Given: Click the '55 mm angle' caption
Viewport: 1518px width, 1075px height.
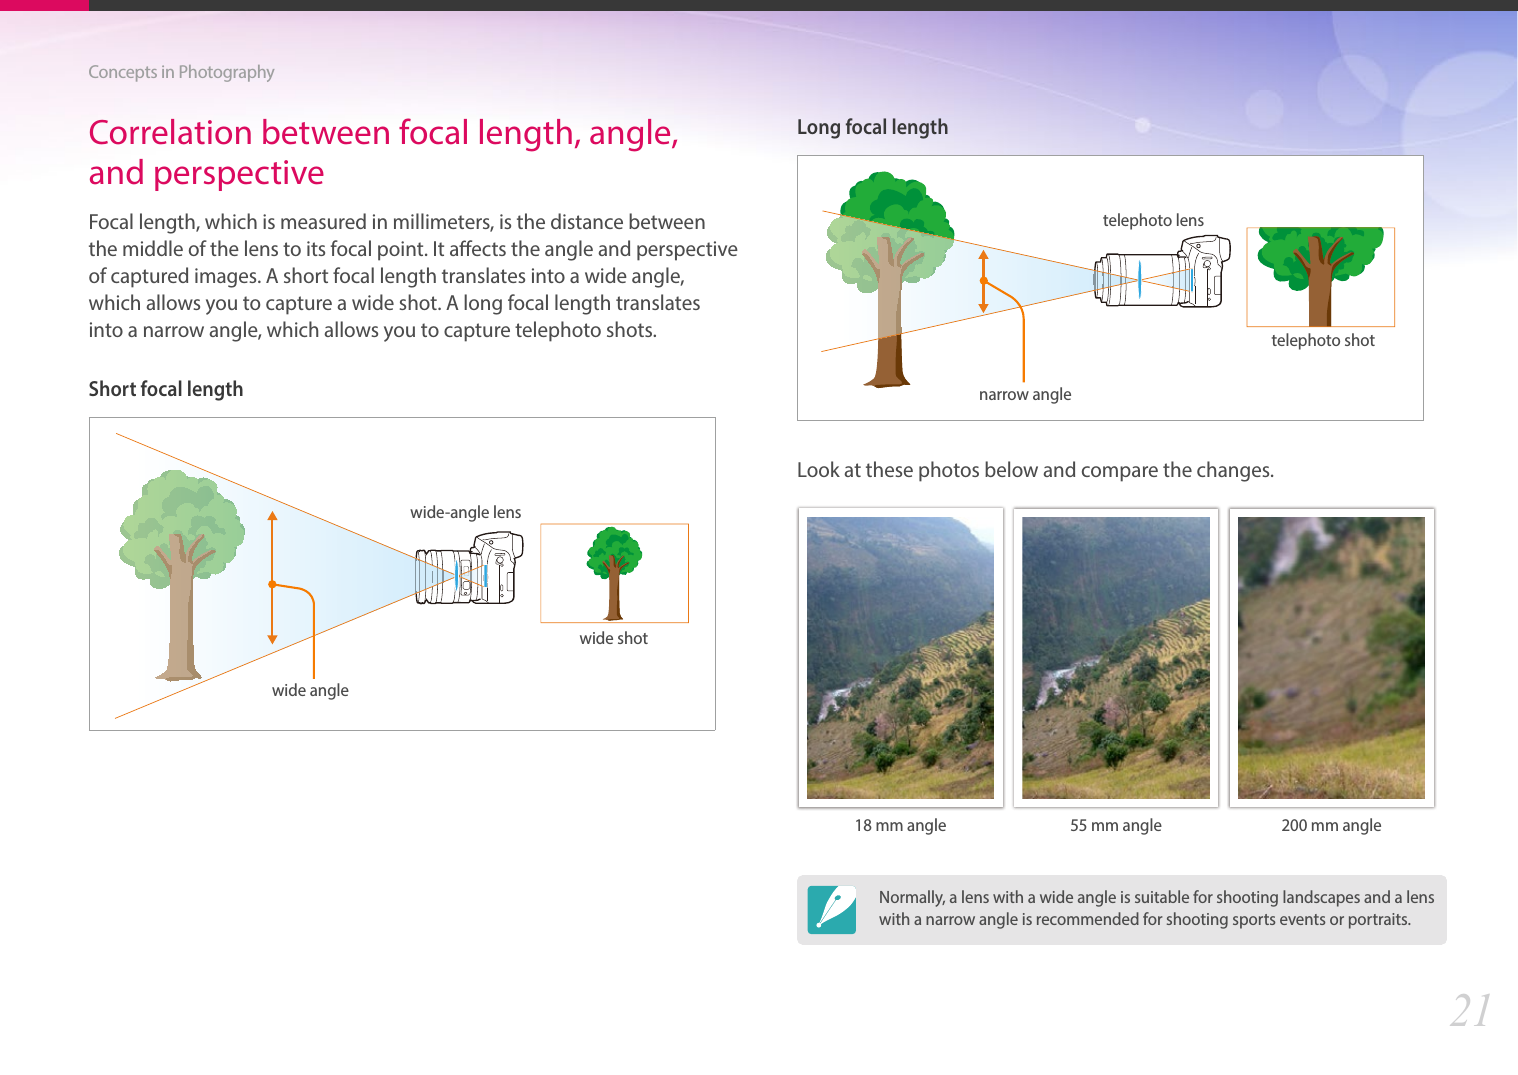Looking at the screenshot, I should [x=1116, y=825].
